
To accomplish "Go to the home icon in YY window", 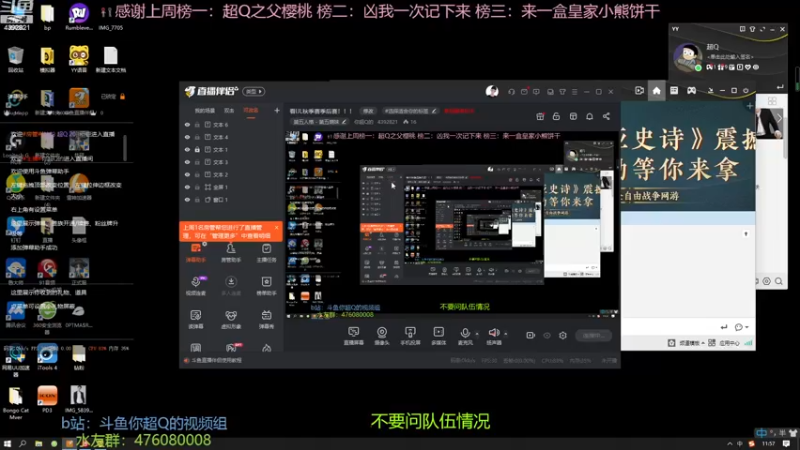I will coord(656,91).
